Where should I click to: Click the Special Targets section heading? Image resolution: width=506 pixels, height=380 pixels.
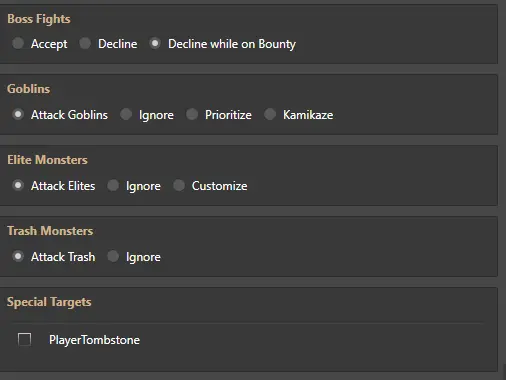click(x=49, y=302)
